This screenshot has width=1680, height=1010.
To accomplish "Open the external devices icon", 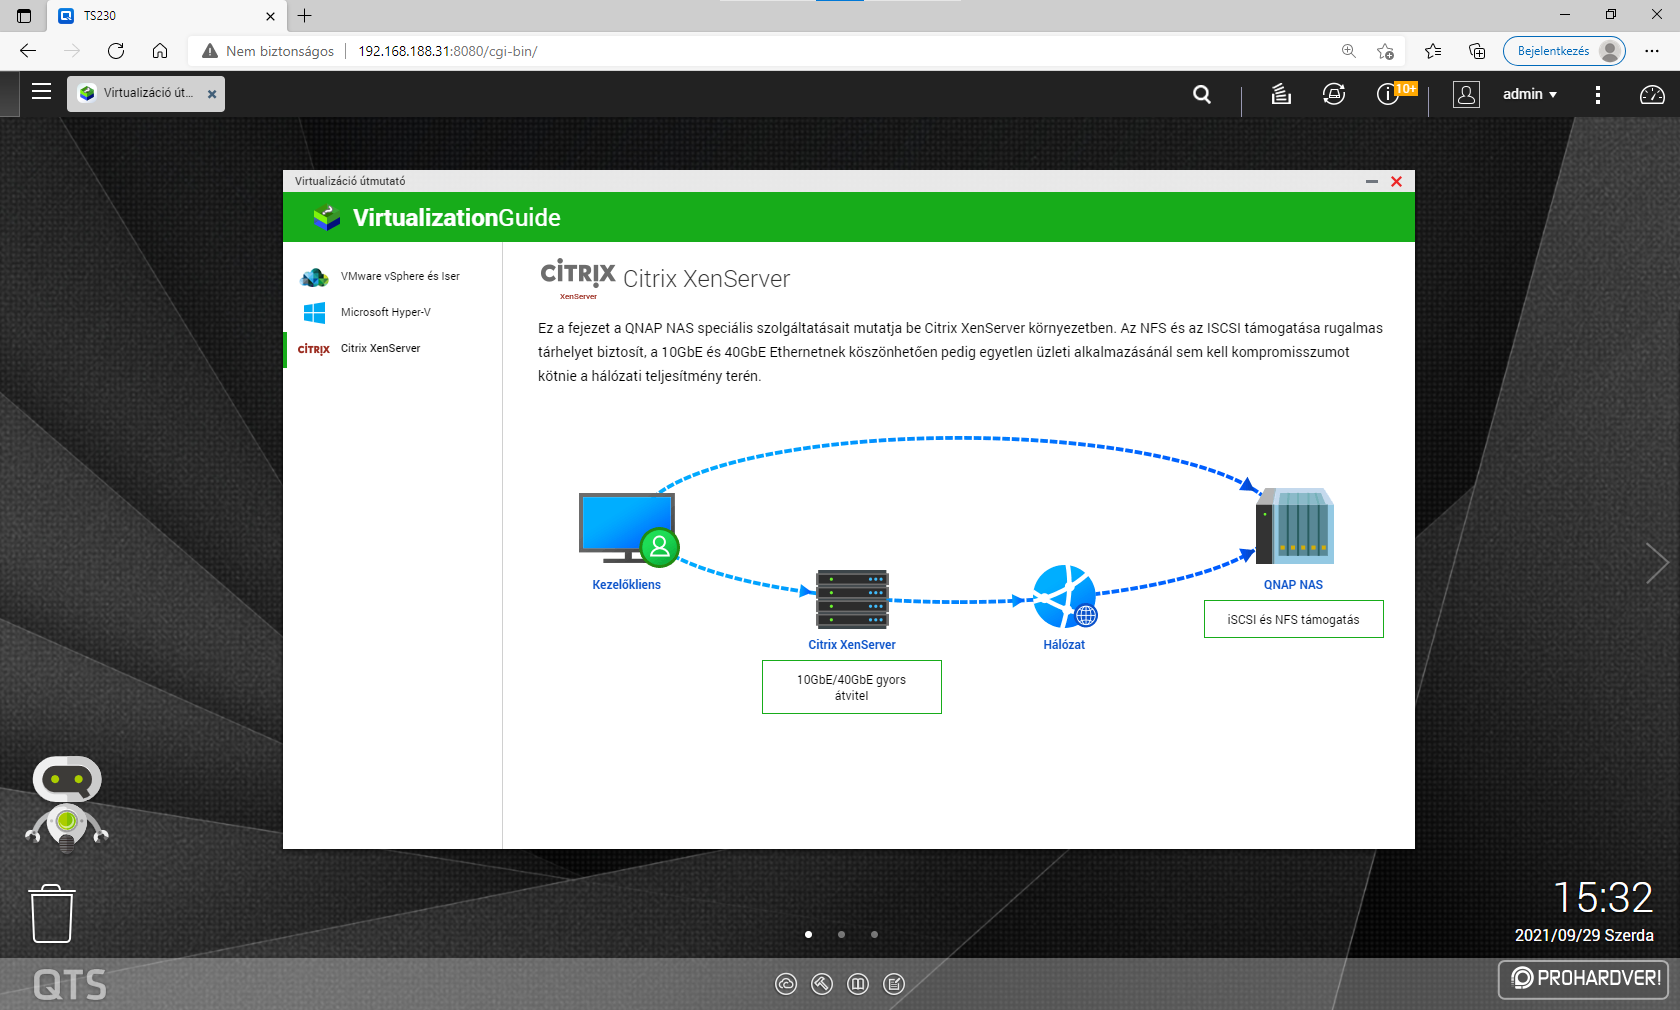I will (1334, 94).
